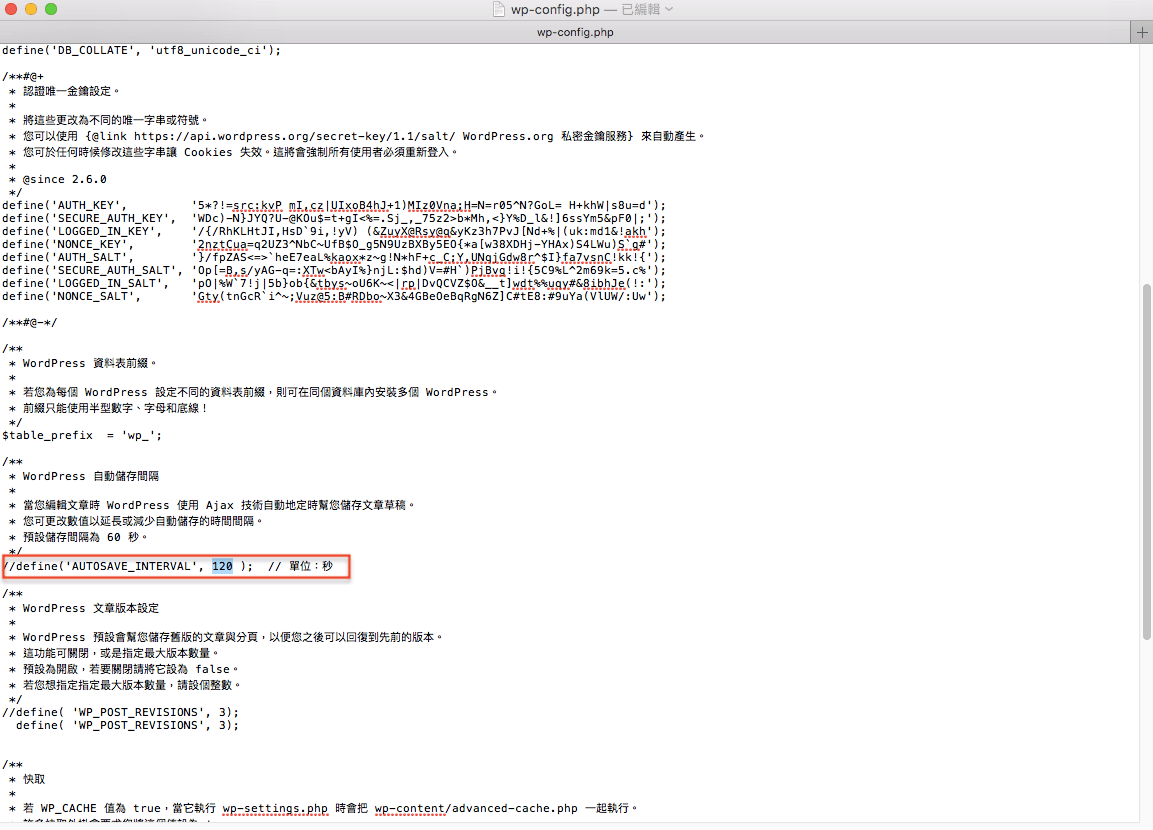Click the define('AUTH_KEY' line
Screen dimensions: 1153x830
click(x=334, y=205)
